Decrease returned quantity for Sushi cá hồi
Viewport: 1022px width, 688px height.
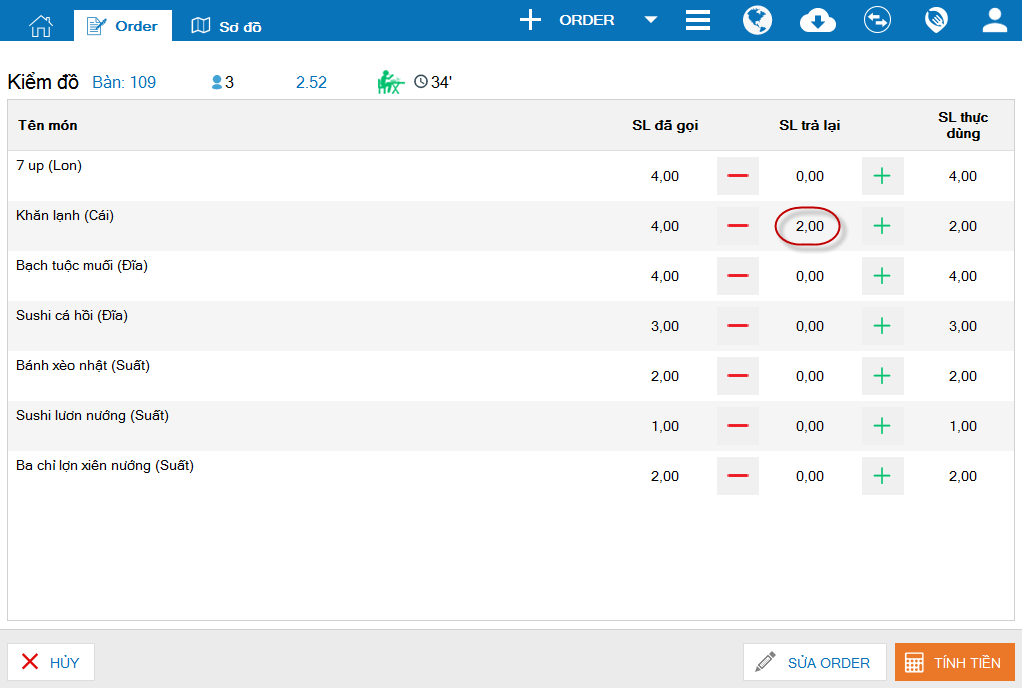click(x=738, y=326)
